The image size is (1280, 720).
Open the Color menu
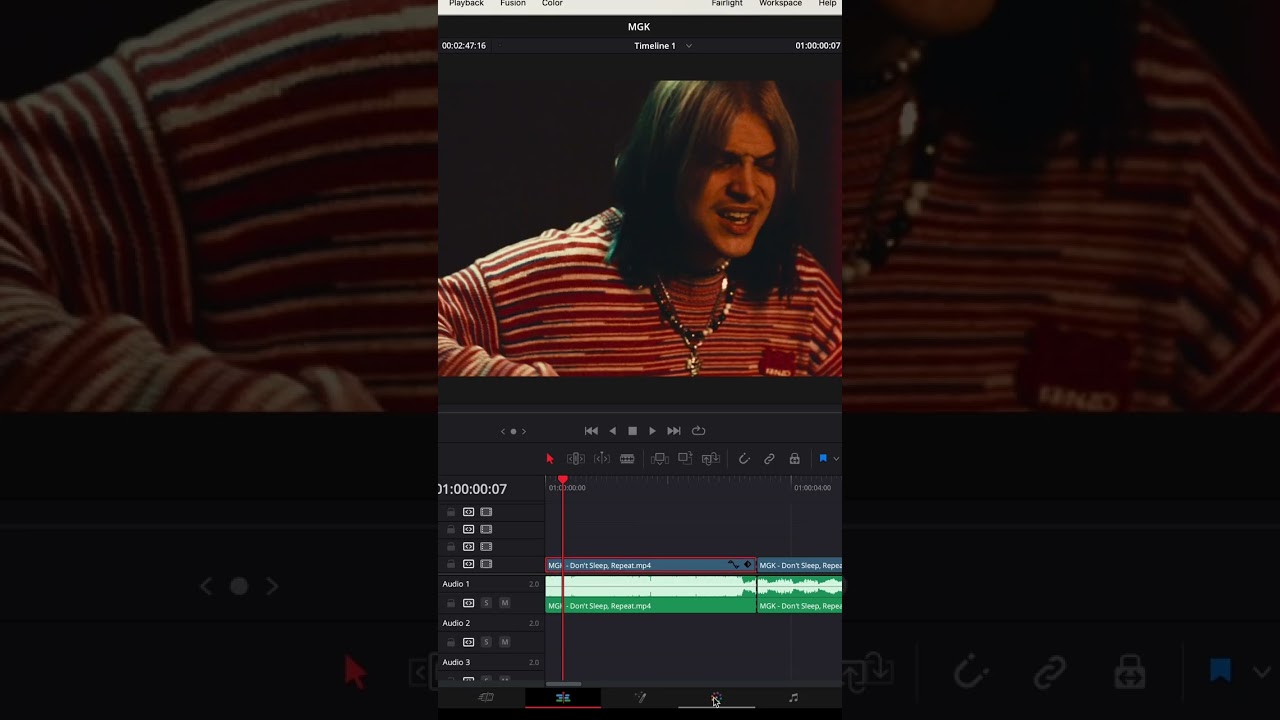[552, 4]
